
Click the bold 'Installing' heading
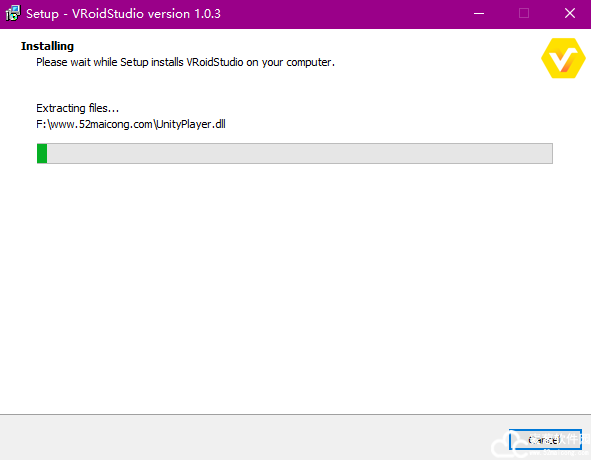[x=47, y=46]
